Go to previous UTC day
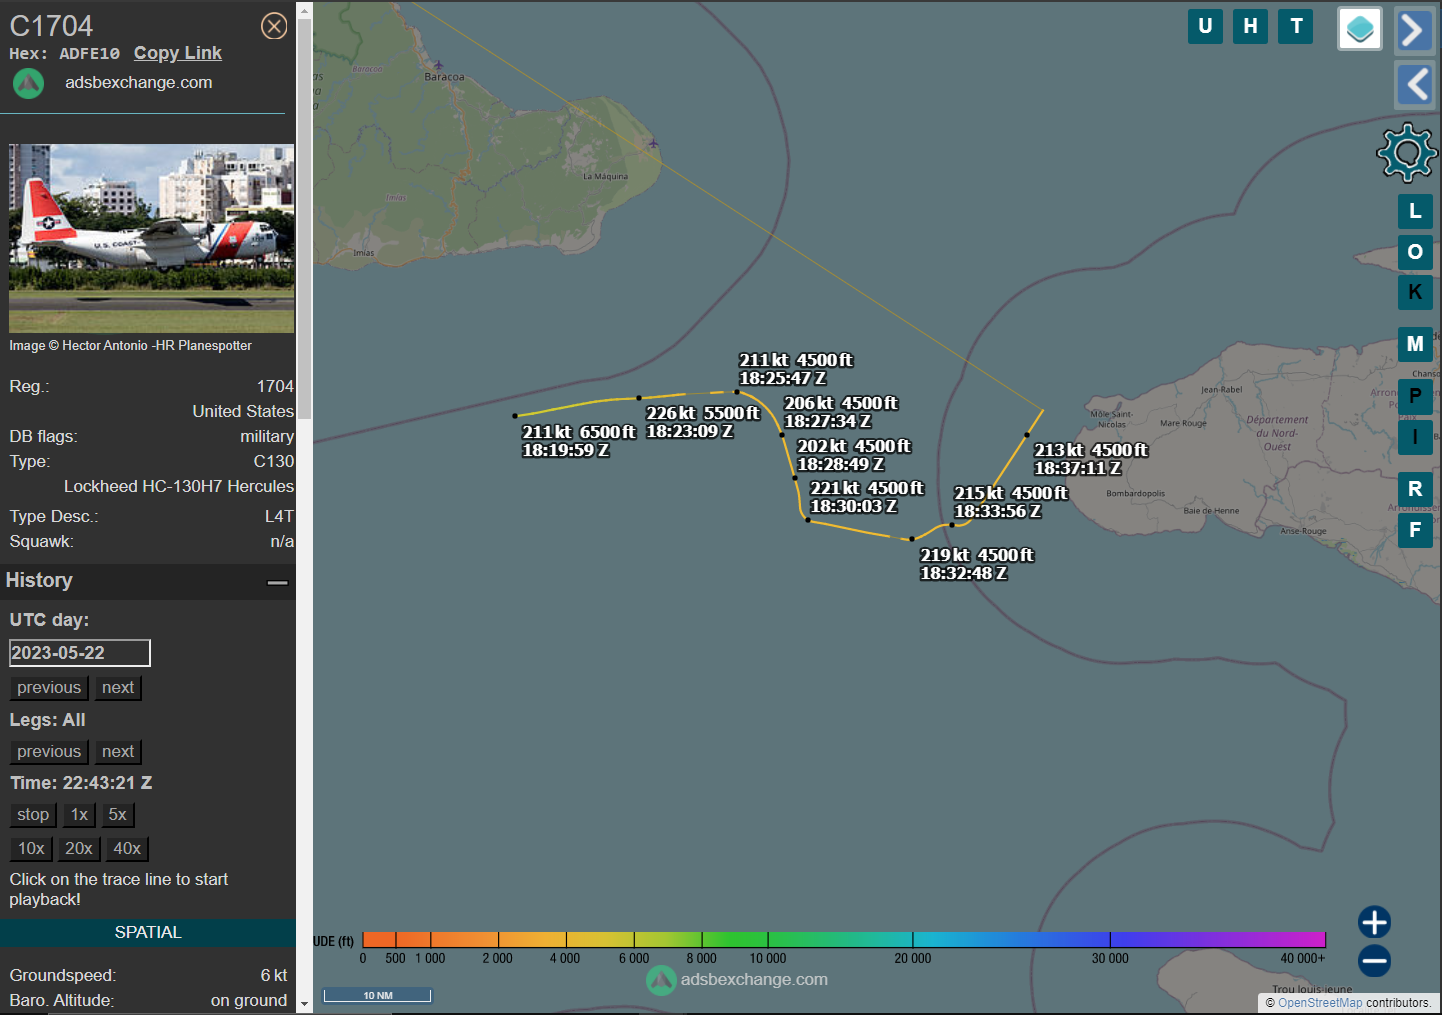The width and height of the screenshot is (1442, 1015). 49,688
